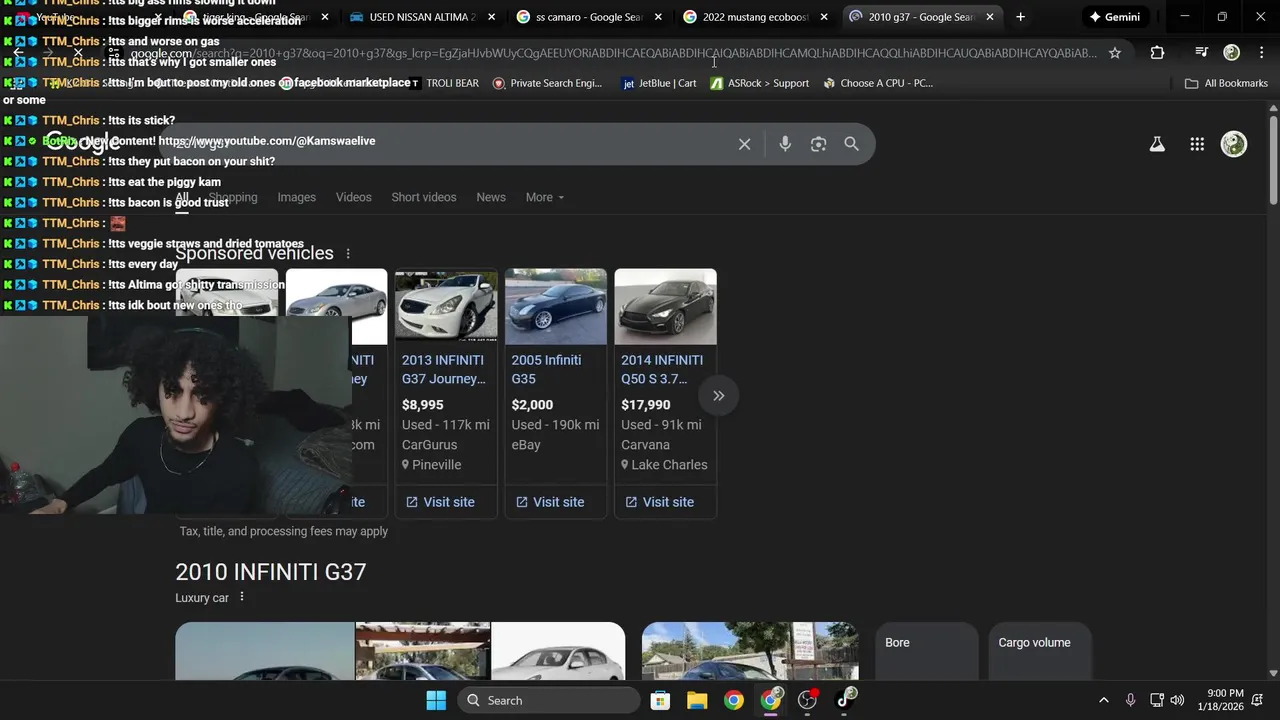The height and width of the screenshot is (720, 1280).
Task: Open Gemini button in Chrome
Action: (1114, 17)
